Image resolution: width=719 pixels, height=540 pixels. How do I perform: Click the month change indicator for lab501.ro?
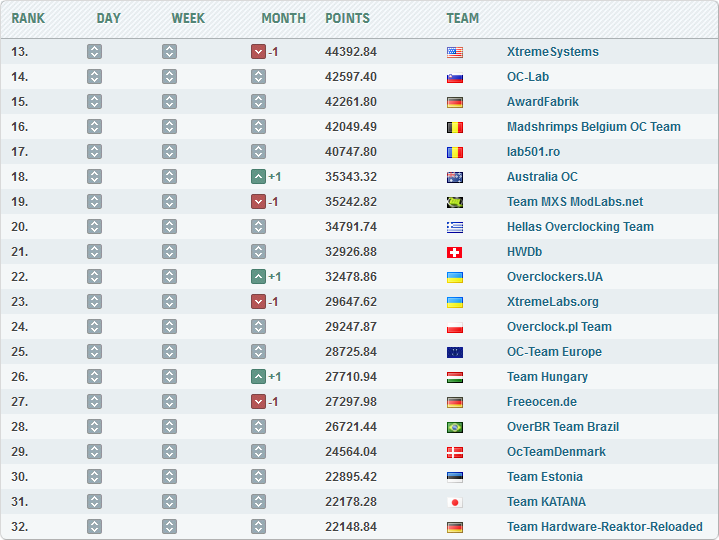coord(258,152)
